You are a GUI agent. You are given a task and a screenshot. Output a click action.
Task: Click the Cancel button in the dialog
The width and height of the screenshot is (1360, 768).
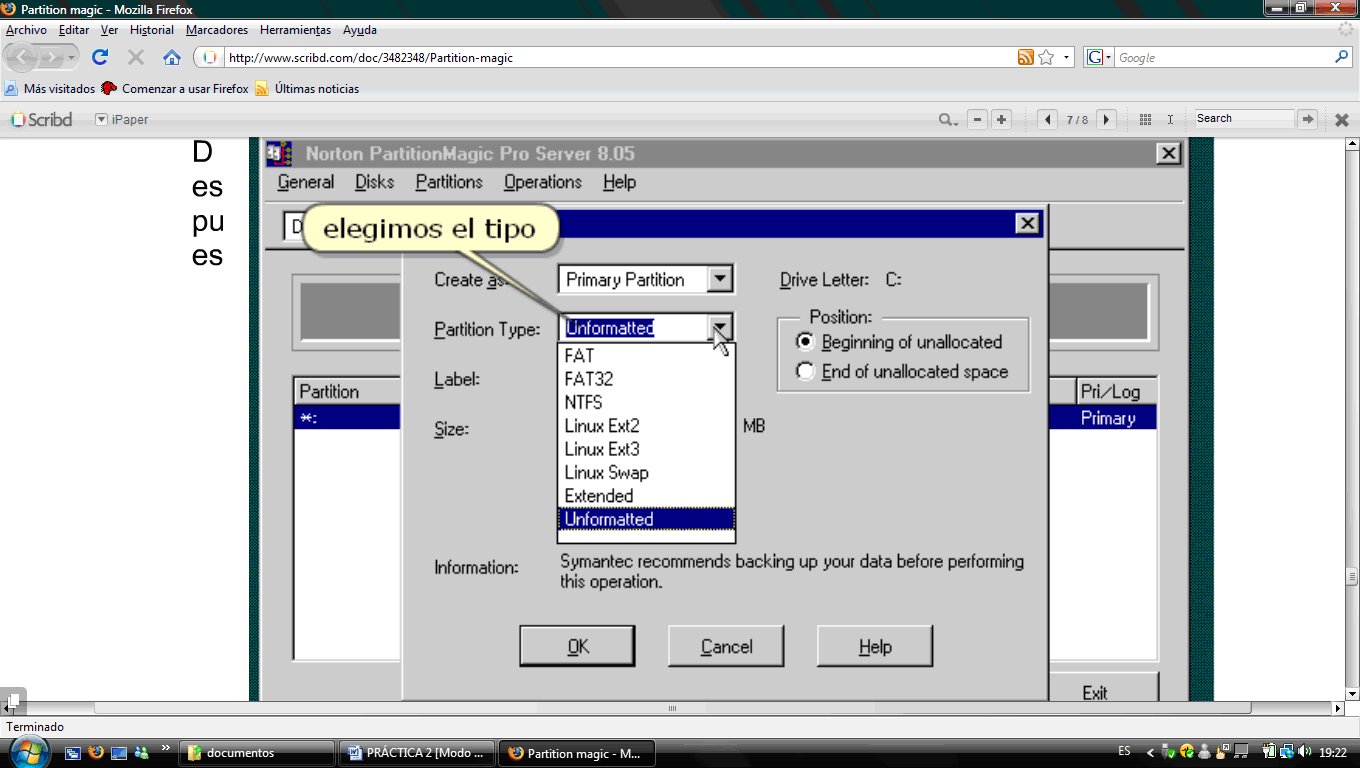point(726,646)
